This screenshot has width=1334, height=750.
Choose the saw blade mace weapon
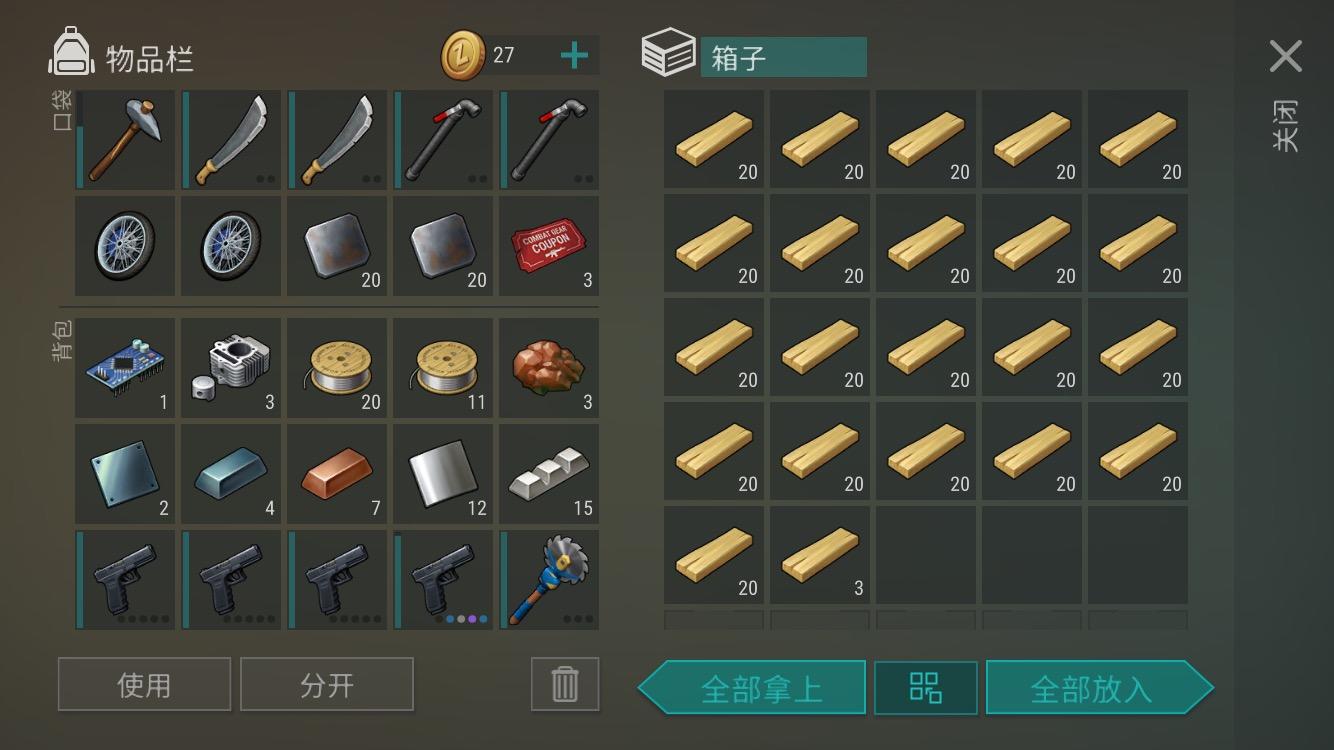click(x=549, y=580)
